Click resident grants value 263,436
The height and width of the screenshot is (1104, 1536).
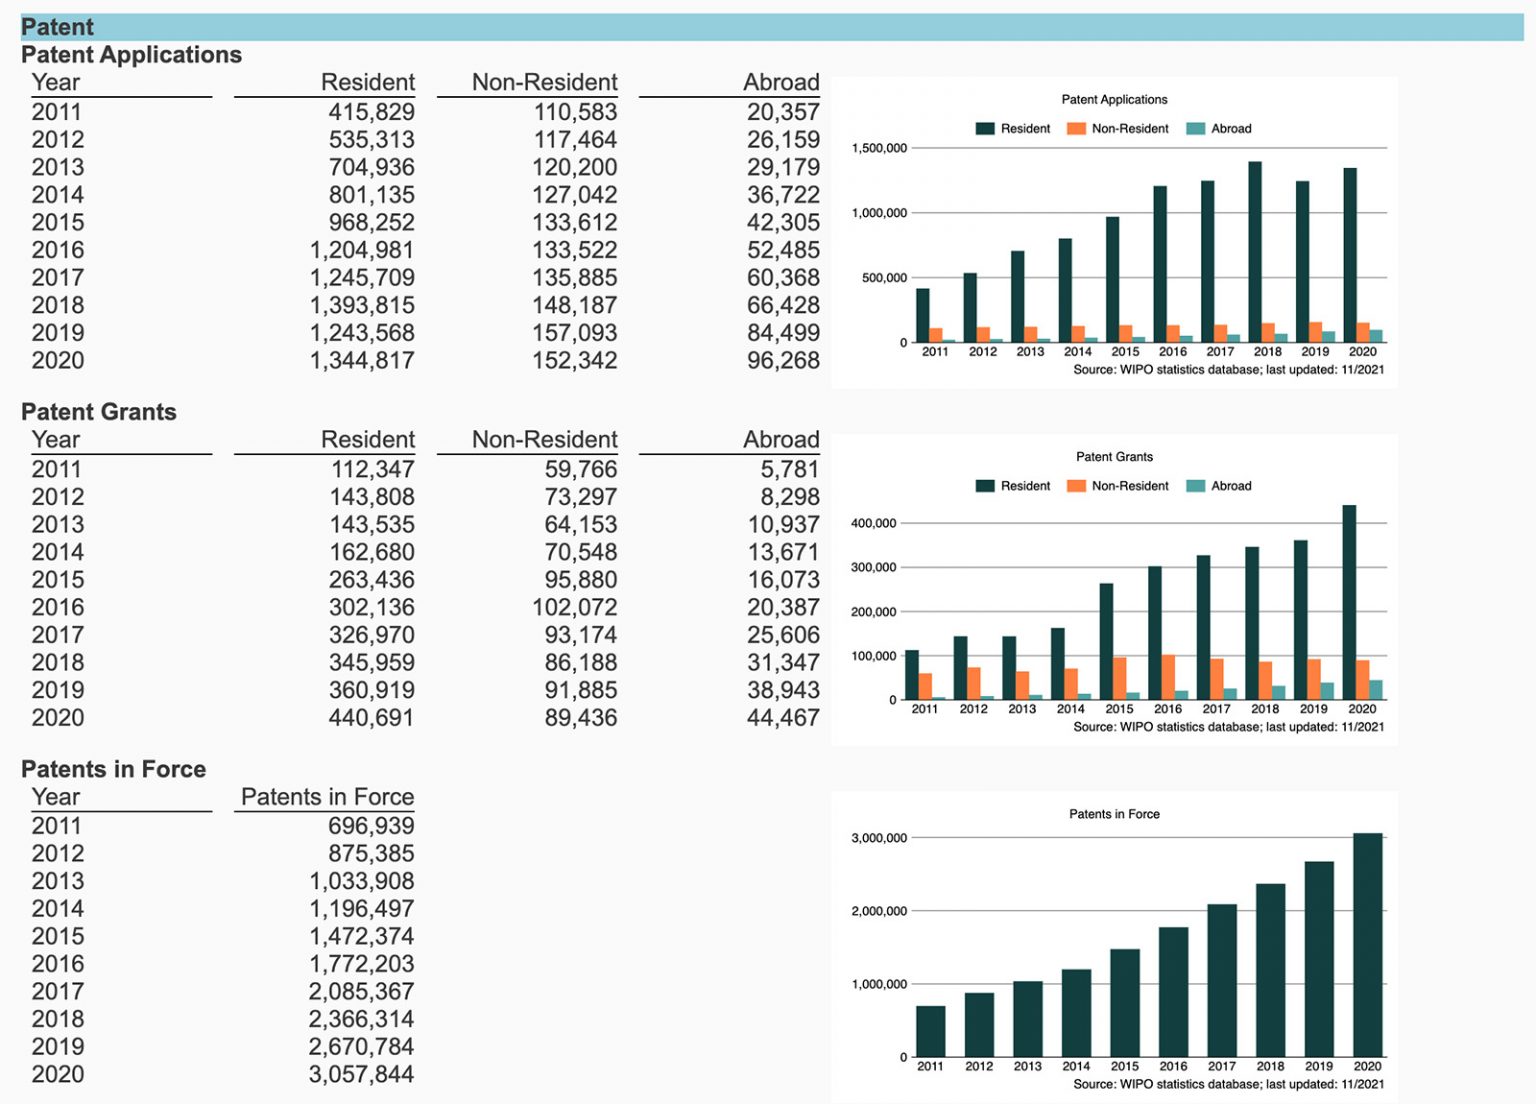click(371, 580)
